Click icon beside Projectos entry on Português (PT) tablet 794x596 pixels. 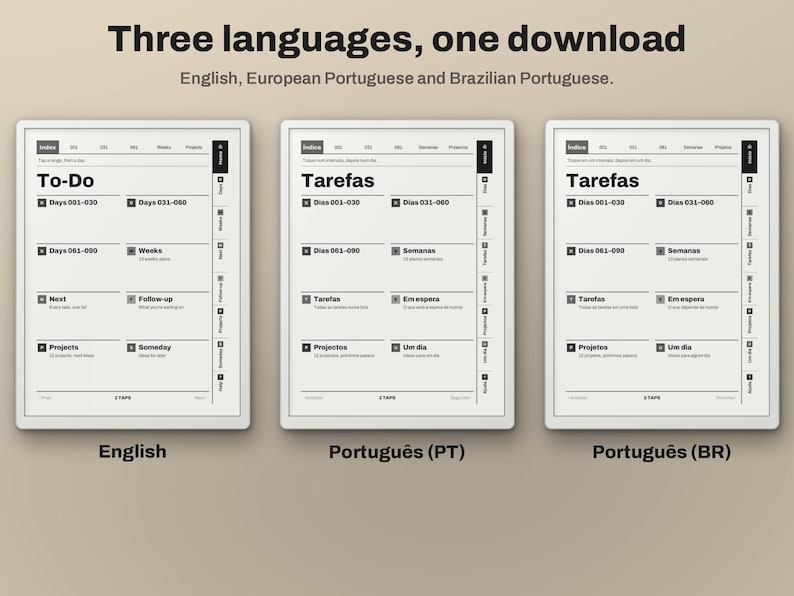[x=306, y=347]
